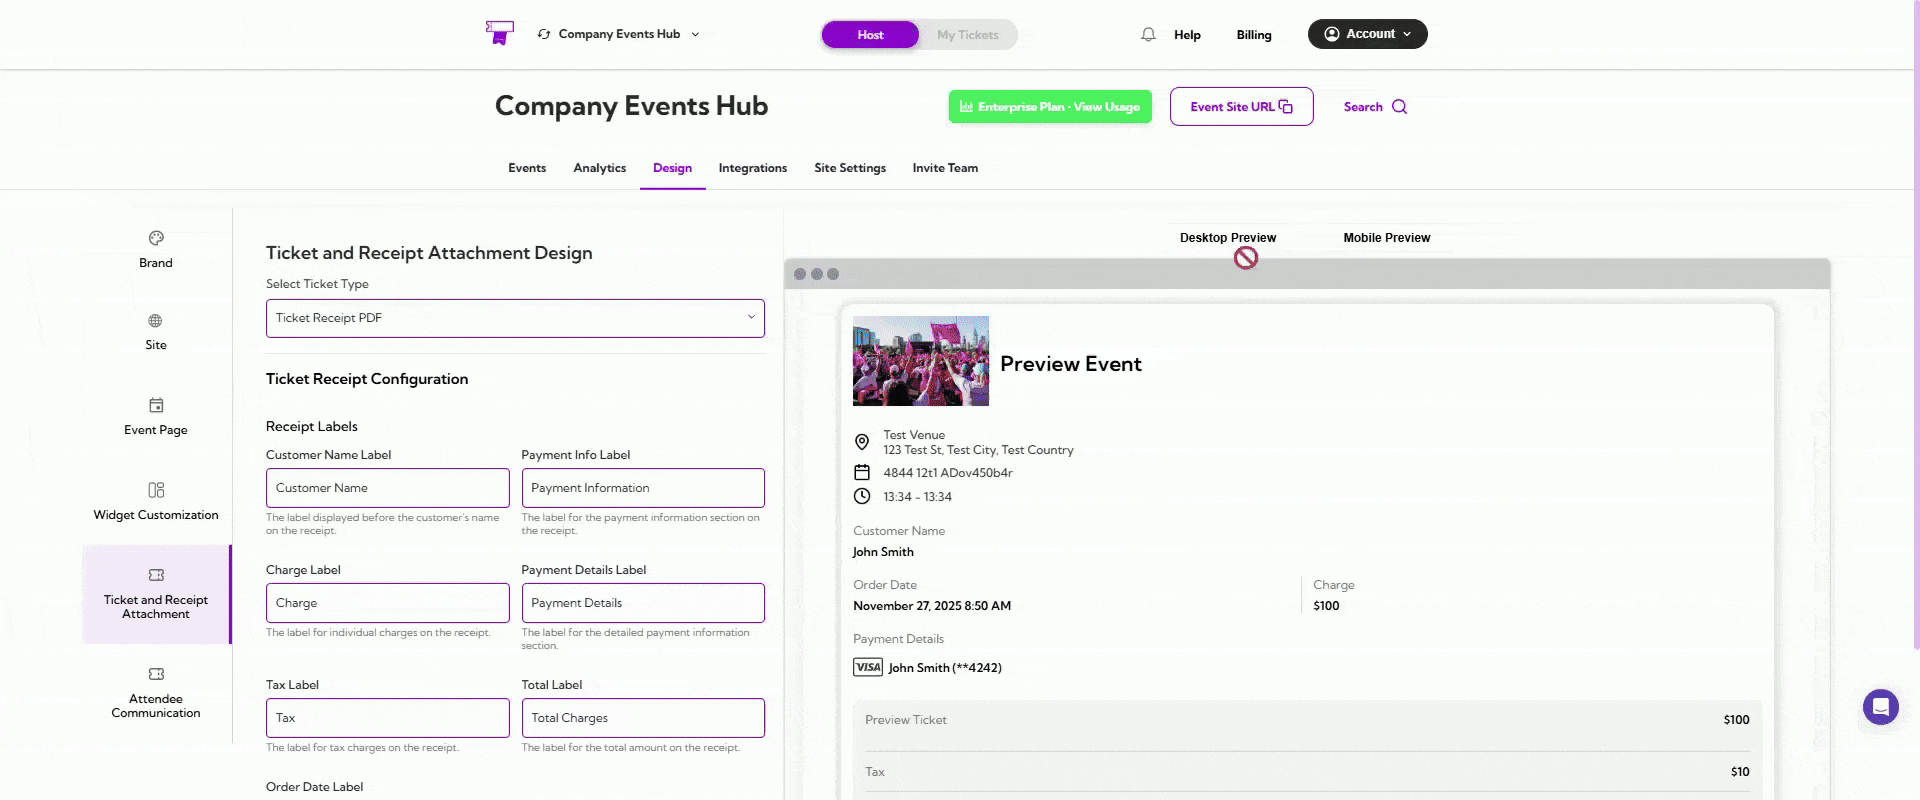Click the clock time icon in preview
Viewport: 1920px width, 800px height.
click(862, 496)
